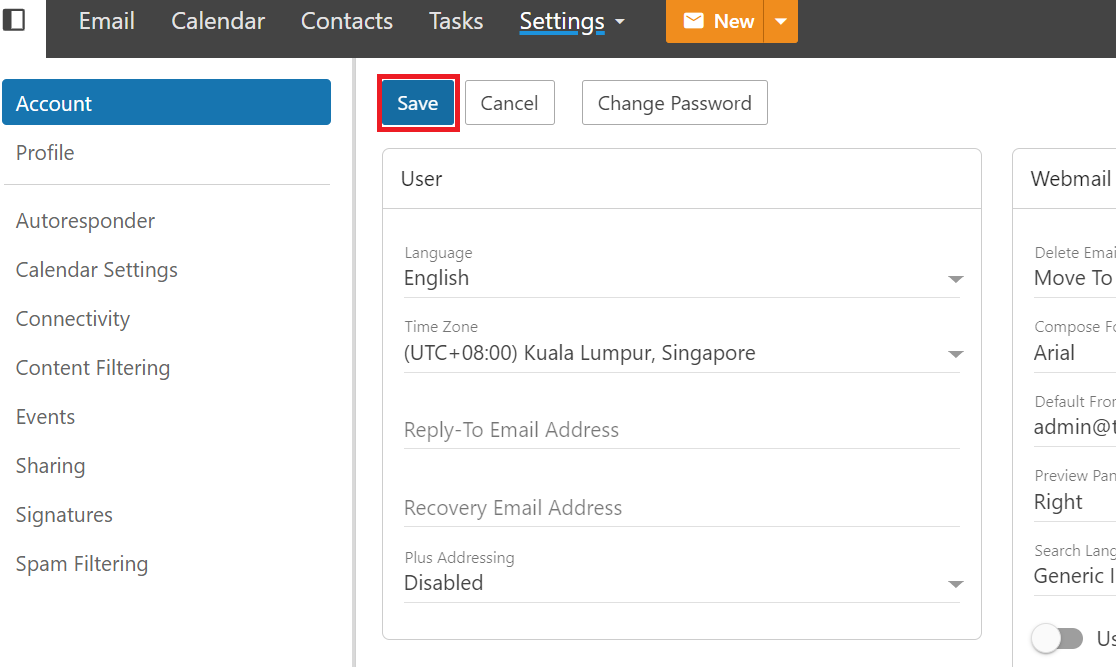Open the Tasks tab

coord(456,21)
